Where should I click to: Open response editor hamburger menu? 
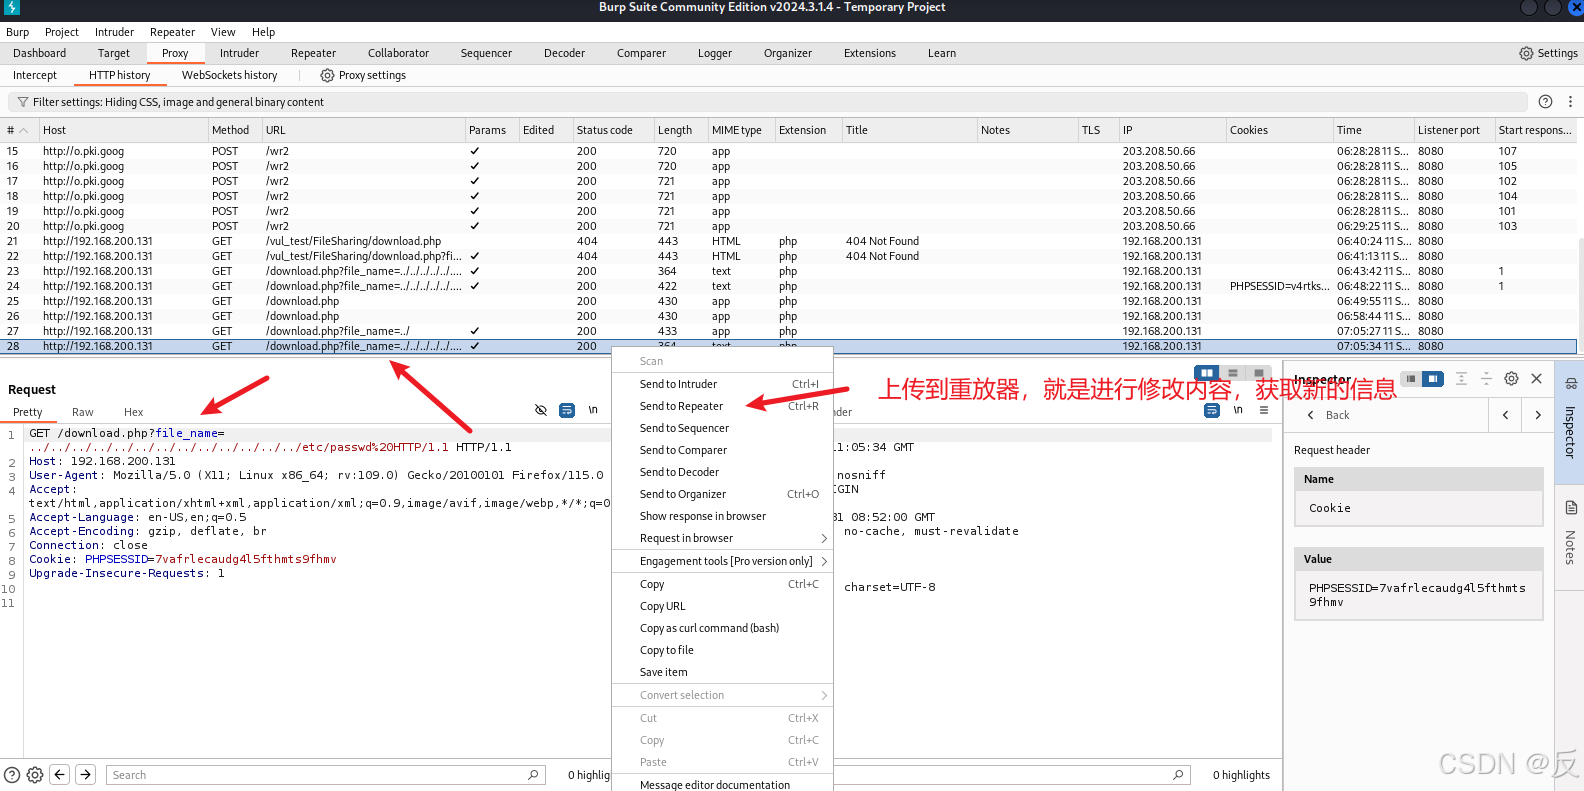1264,410
